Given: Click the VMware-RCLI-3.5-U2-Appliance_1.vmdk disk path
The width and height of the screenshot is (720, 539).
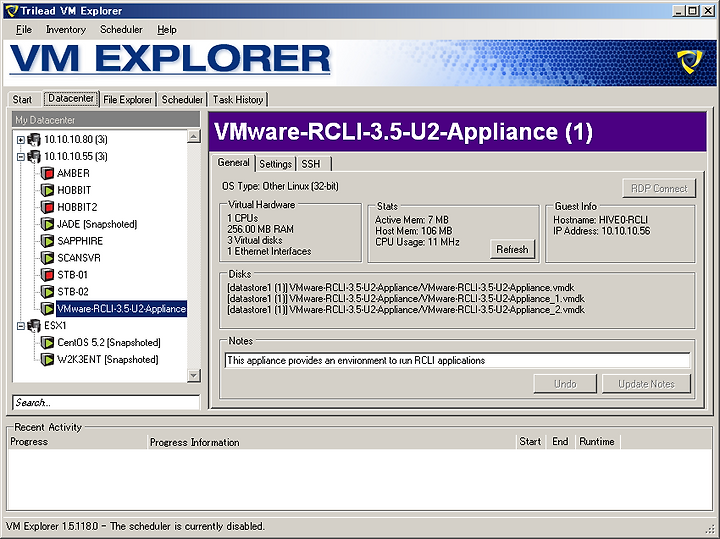Looking at the screenshot, I should 406,299.
